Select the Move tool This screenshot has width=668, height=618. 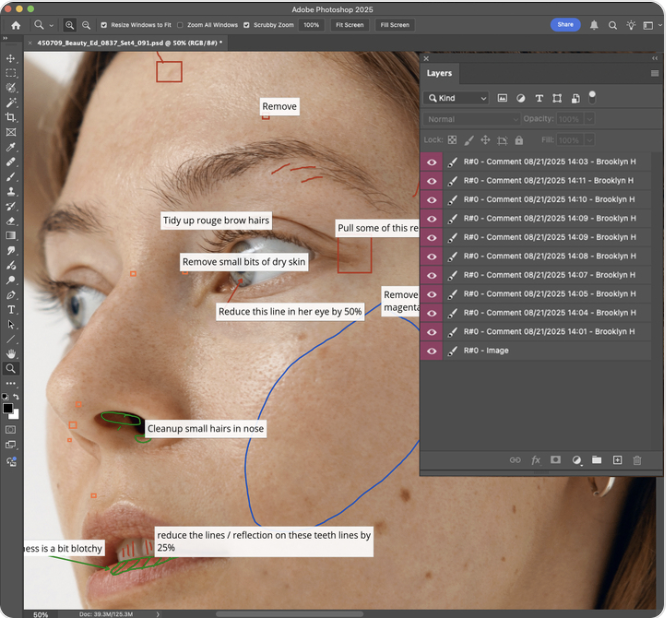click(x=11, y=58)
